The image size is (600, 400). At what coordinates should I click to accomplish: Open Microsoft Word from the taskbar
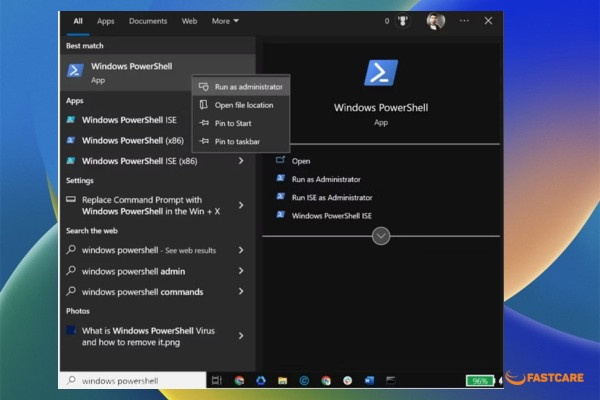369,380
